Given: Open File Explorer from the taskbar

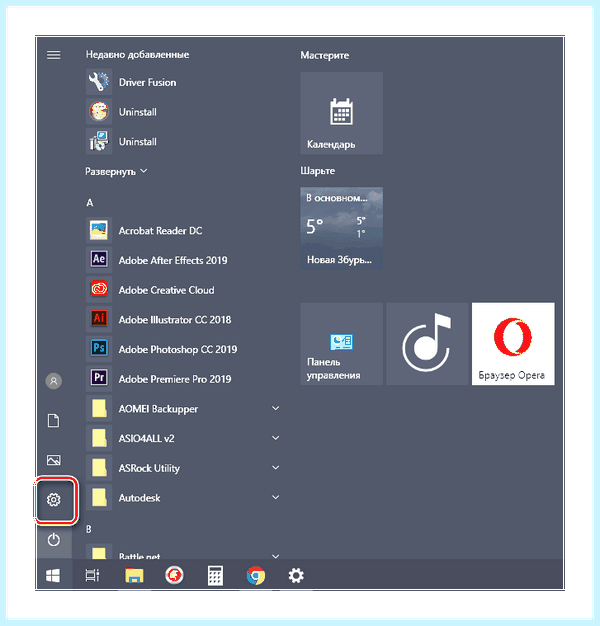Looking at the screenshot, I should pos(134,575).
